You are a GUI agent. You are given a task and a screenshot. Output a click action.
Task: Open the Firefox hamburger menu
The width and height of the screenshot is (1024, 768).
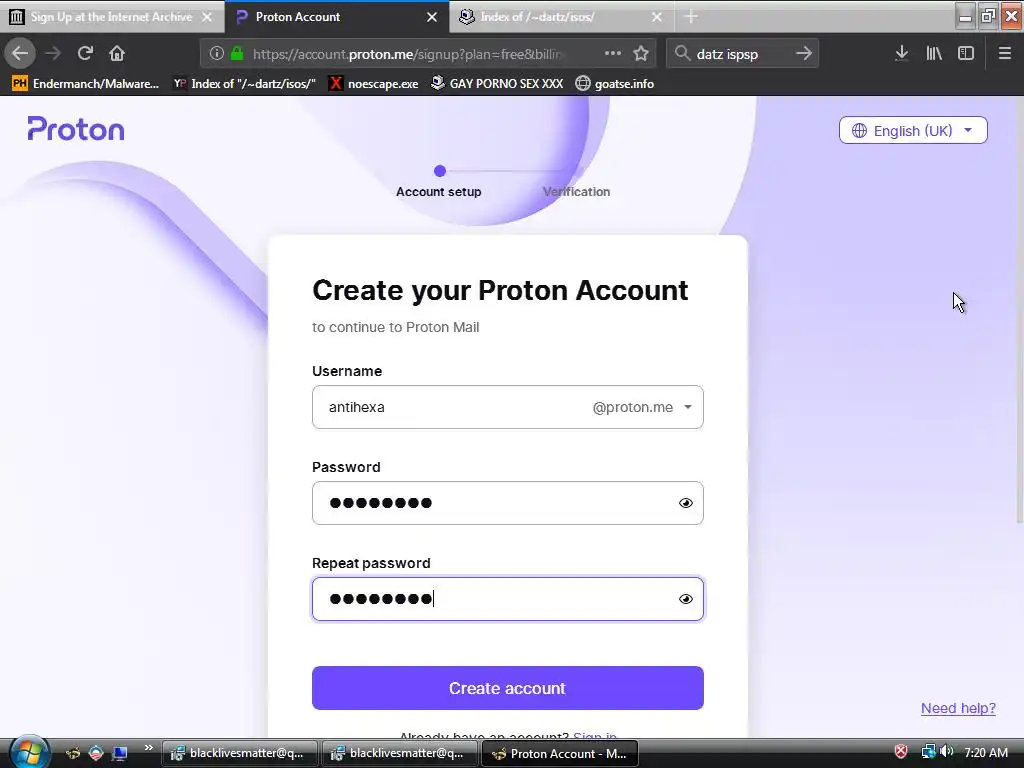[x=1004, y=54]
